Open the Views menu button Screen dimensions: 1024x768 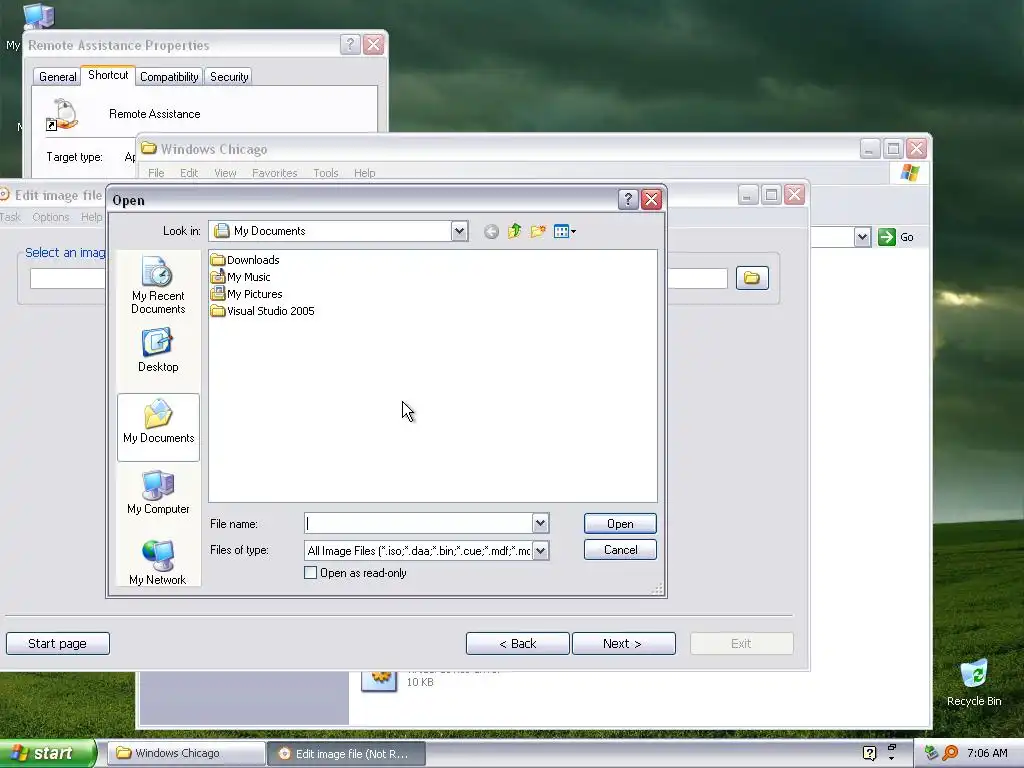click(x=564, y=231)
